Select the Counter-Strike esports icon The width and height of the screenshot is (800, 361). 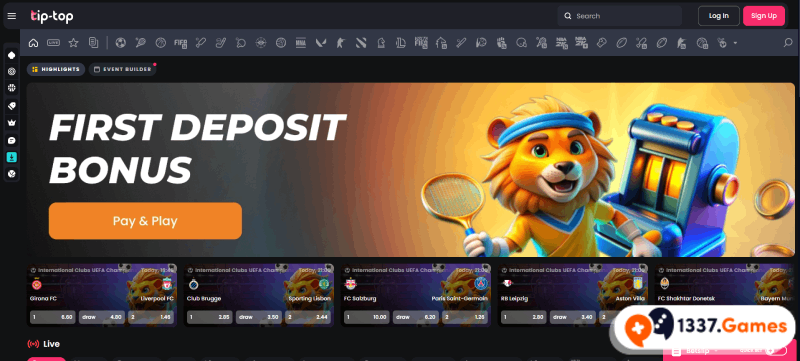click(341, 43)
